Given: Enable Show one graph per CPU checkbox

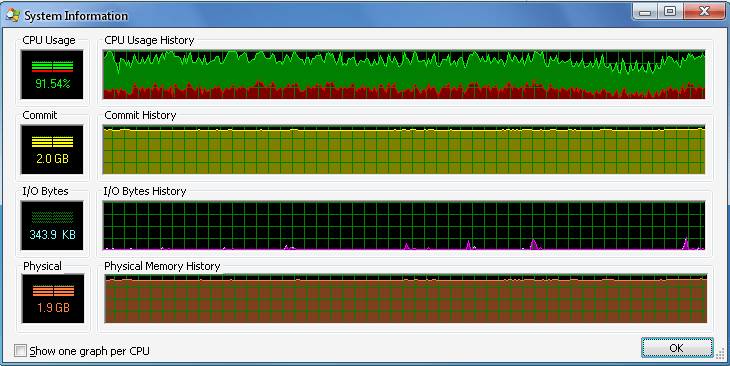Looking at the screenshot, I should pos(20,351).
